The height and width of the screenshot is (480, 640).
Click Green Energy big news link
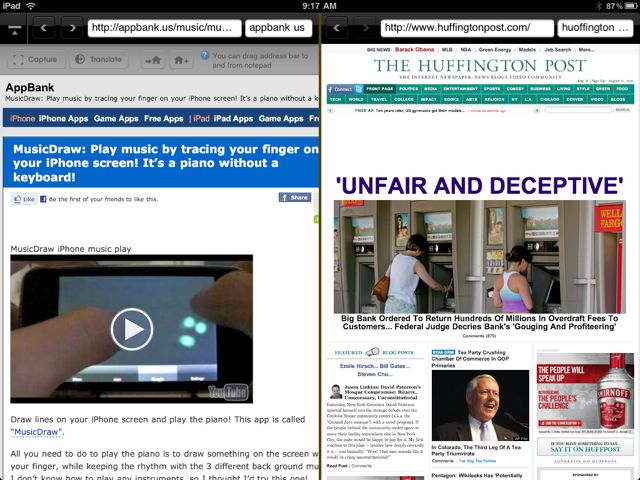coord(495,49)
